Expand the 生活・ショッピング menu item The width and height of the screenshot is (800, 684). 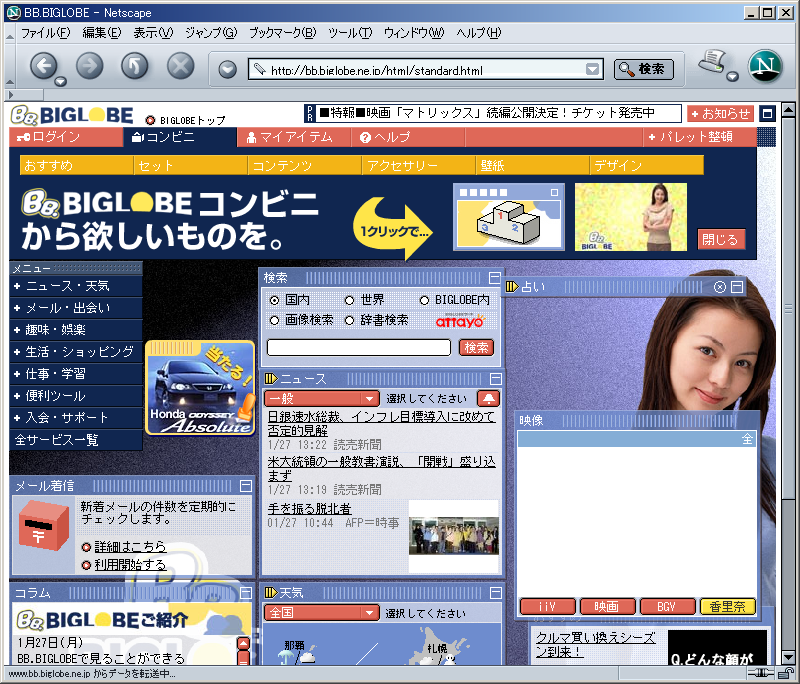click(x=76, y=352)
